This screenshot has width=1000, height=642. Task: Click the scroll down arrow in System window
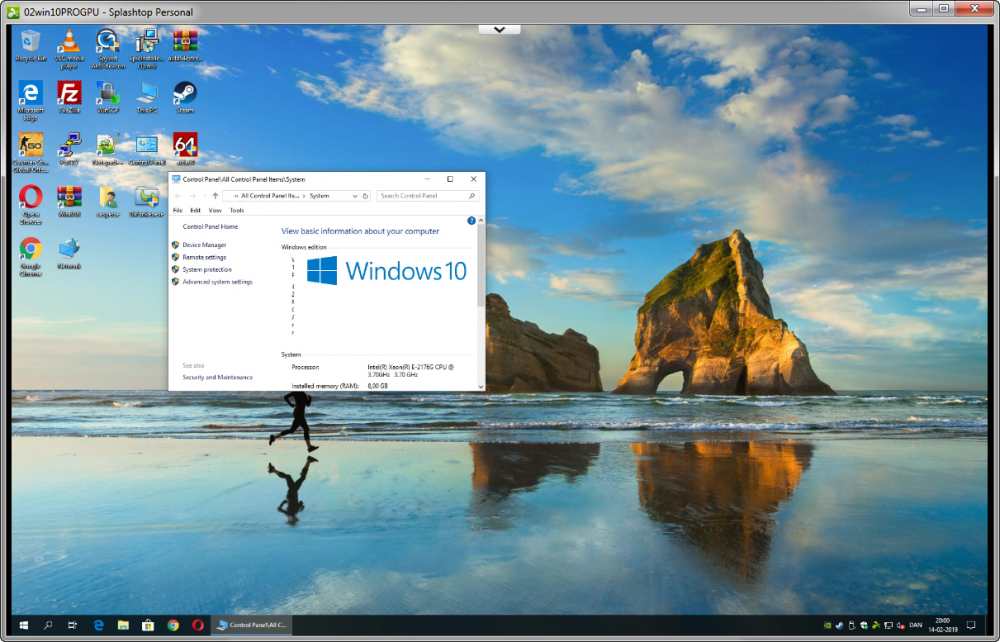481,386
